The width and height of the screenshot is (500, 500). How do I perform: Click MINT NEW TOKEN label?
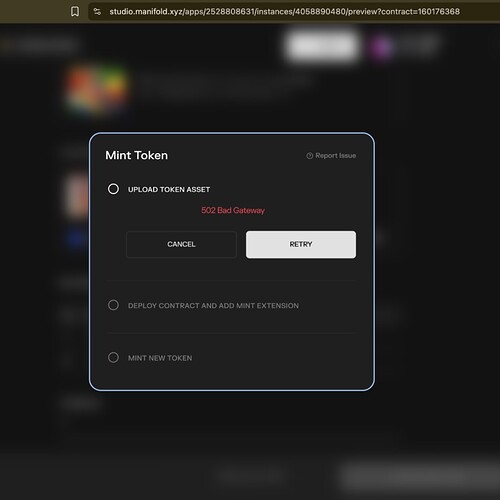tap(160, 358)
